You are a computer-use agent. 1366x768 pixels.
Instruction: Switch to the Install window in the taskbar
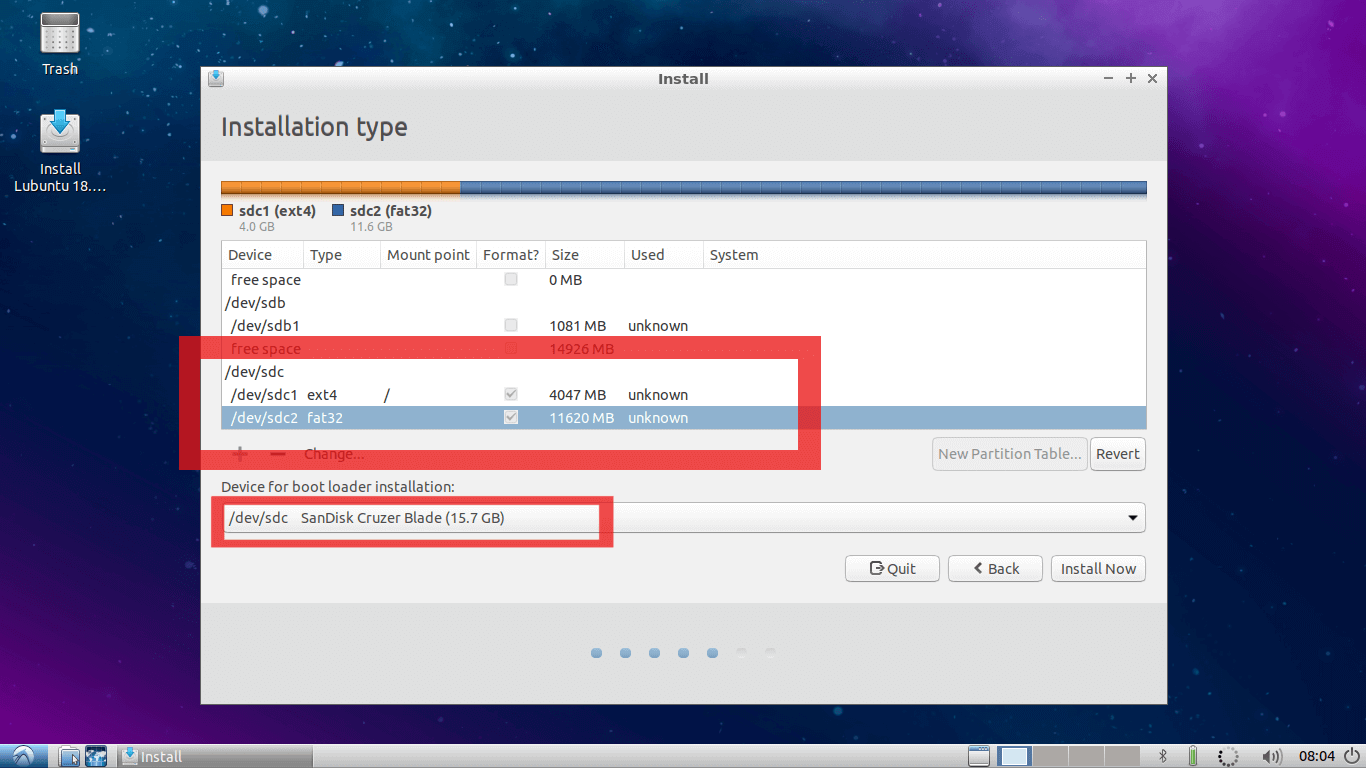[x=160, y=756]
